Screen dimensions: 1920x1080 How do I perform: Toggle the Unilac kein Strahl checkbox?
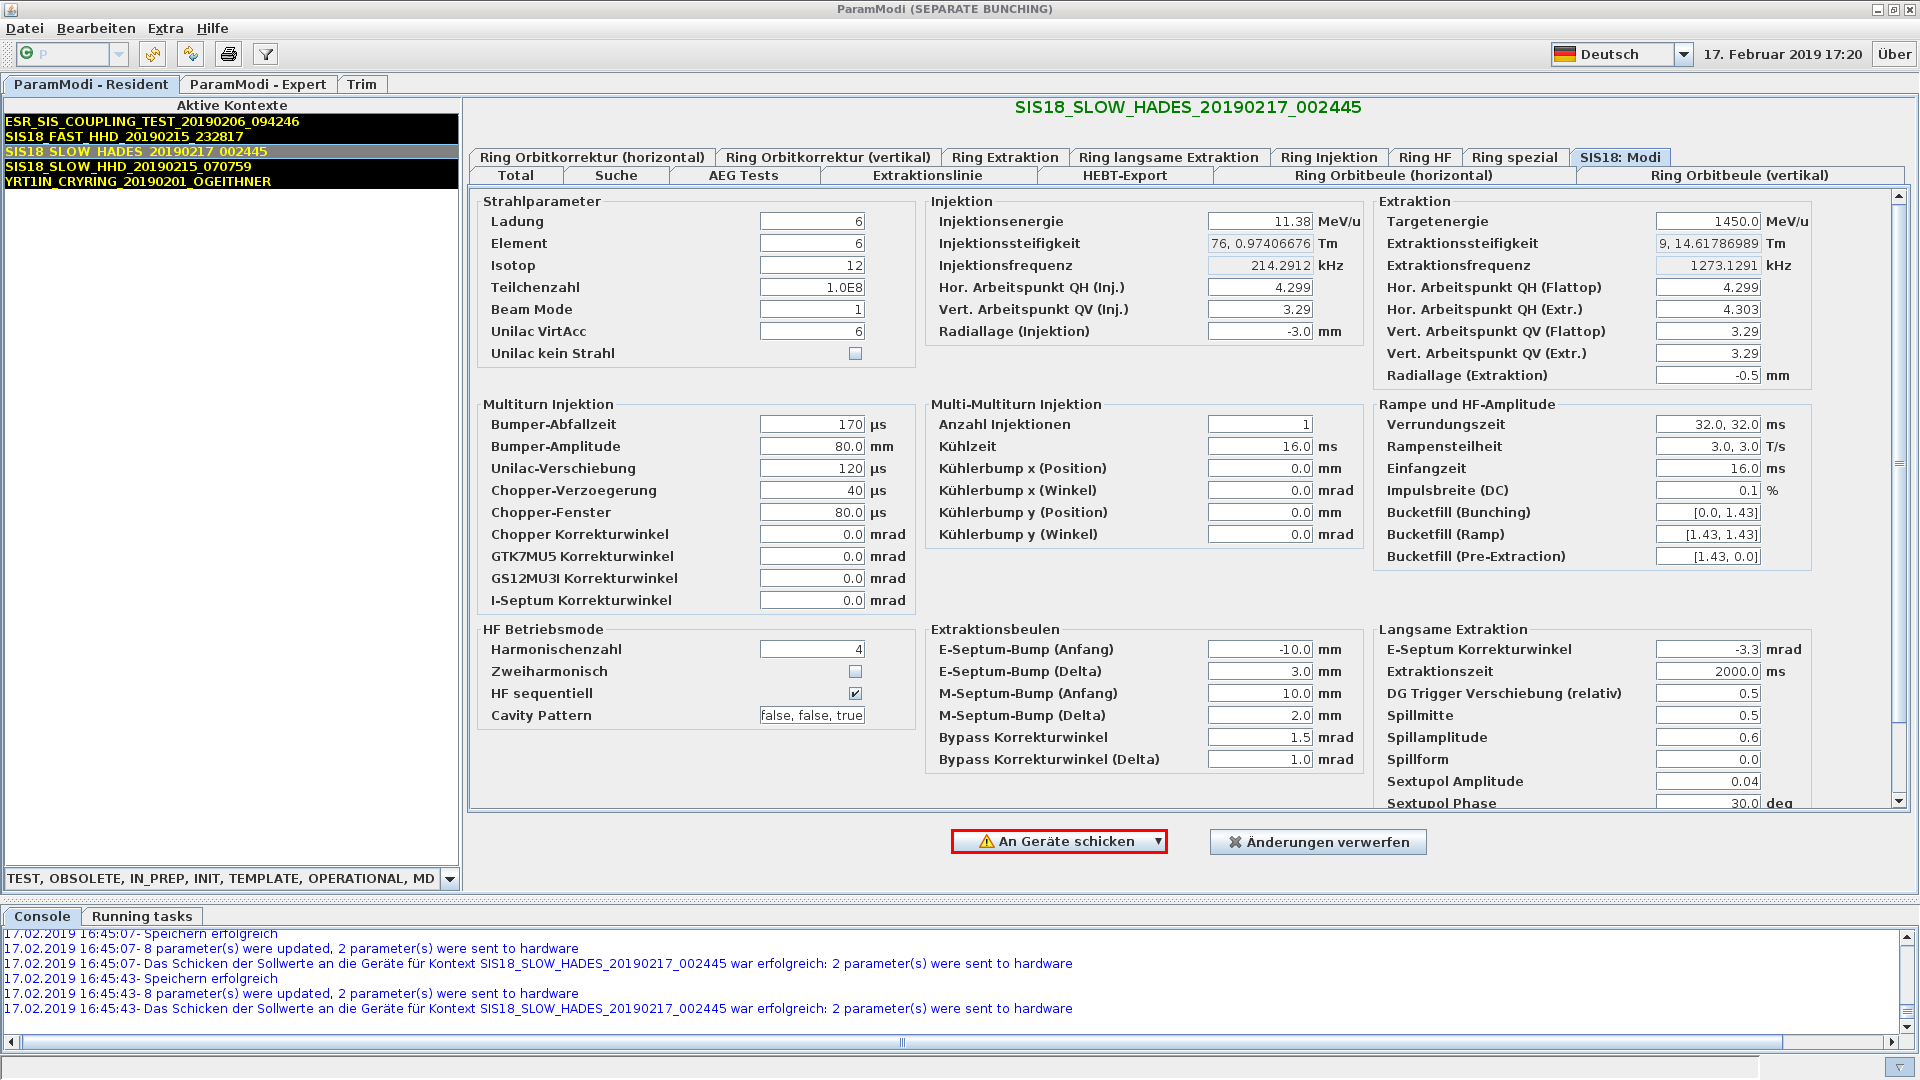pyautogui.click(x=855, y=354)
